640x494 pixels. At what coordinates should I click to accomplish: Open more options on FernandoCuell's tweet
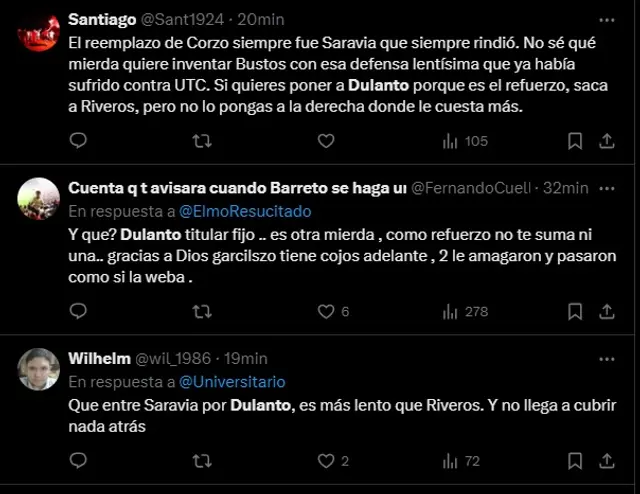point(607,187)
